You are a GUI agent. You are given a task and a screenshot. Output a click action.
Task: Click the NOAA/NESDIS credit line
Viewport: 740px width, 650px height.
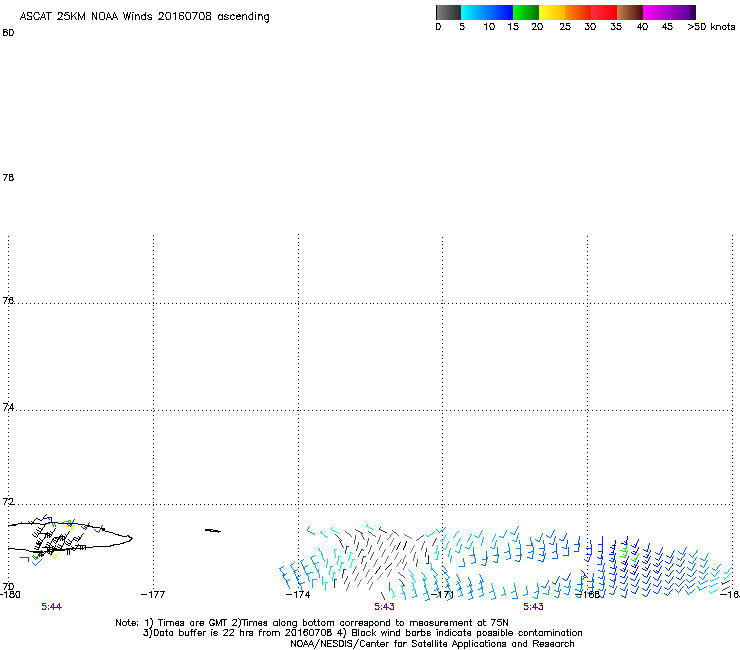coord(432,644)
